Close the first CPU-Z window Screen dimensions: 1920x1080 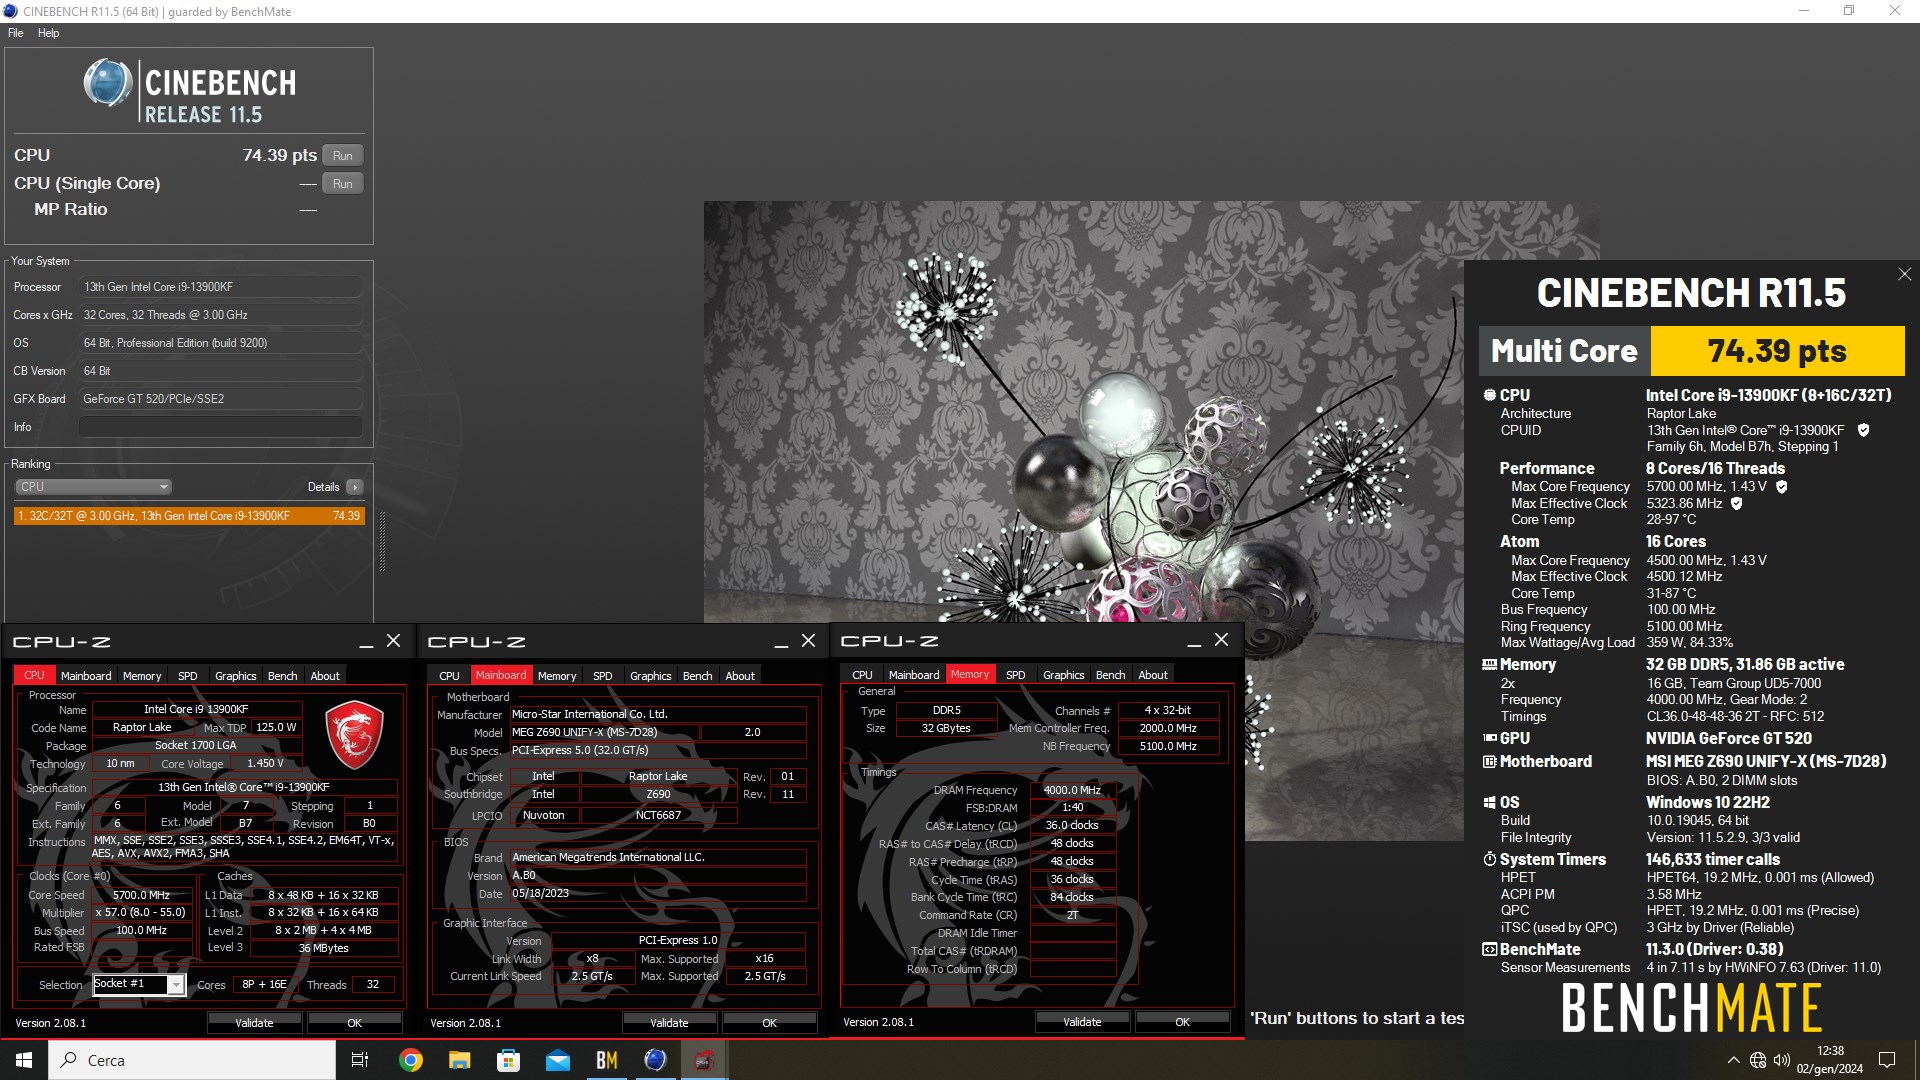coord(394,641)
